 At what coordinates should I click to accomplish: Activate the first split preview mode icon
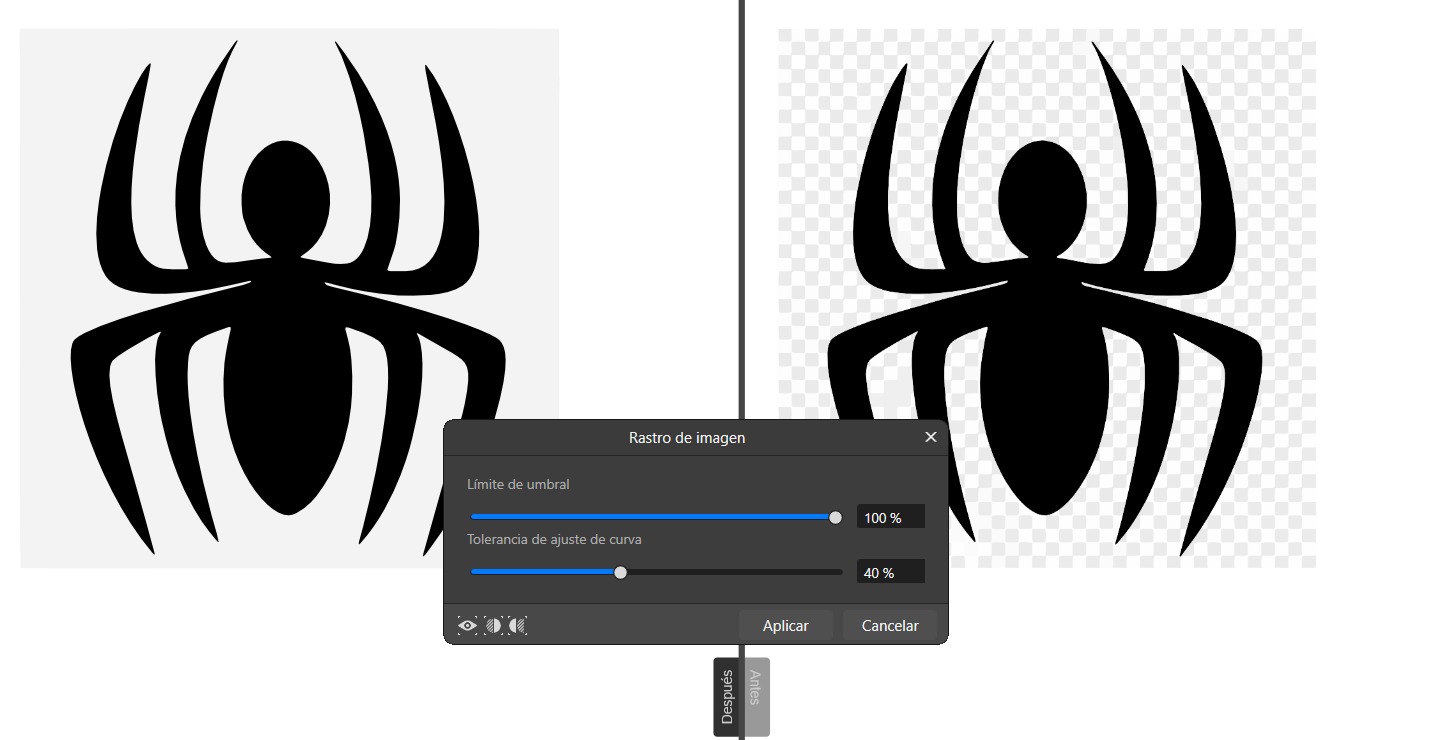tap(493, 625)
